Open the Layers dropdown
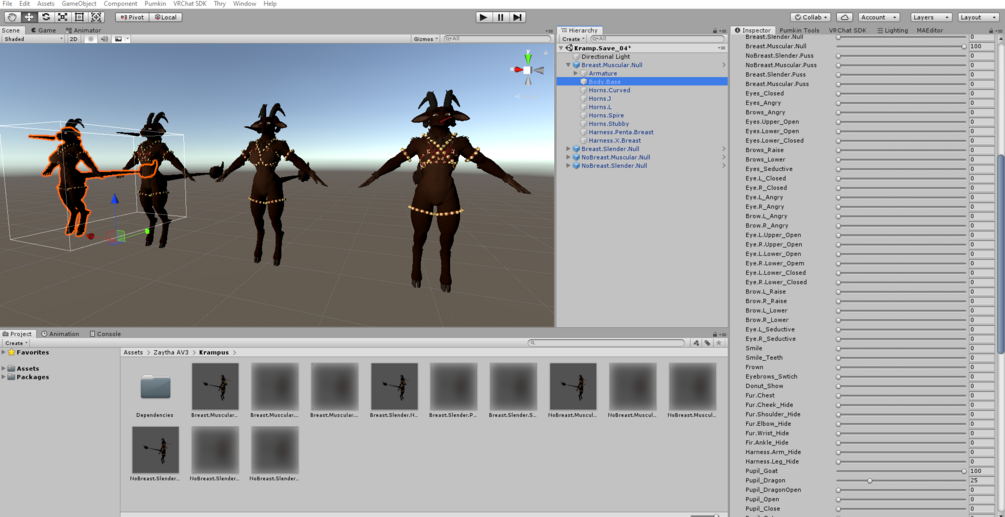This screenshot has width=1005, height=517. pos(931,17)
